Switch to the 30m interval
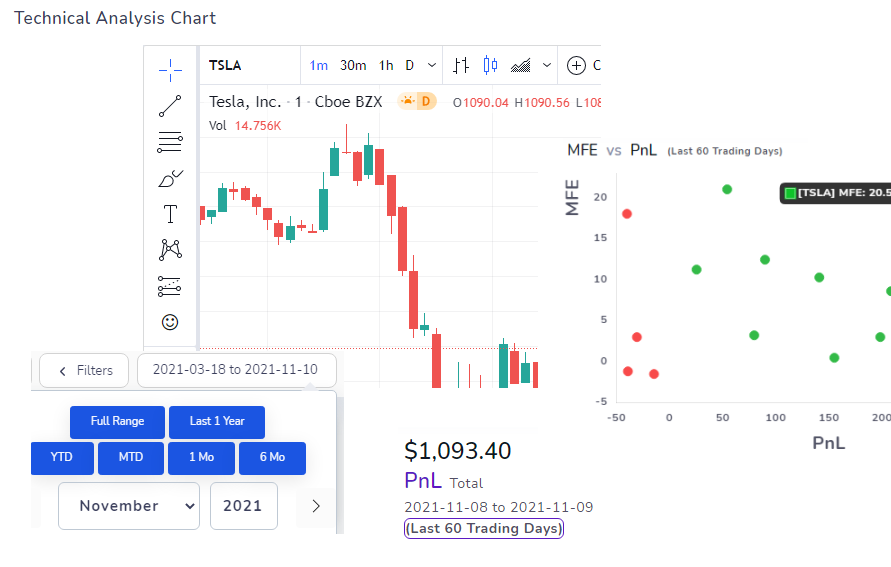The height and width of the screenshot is (567, 891). 353,65
